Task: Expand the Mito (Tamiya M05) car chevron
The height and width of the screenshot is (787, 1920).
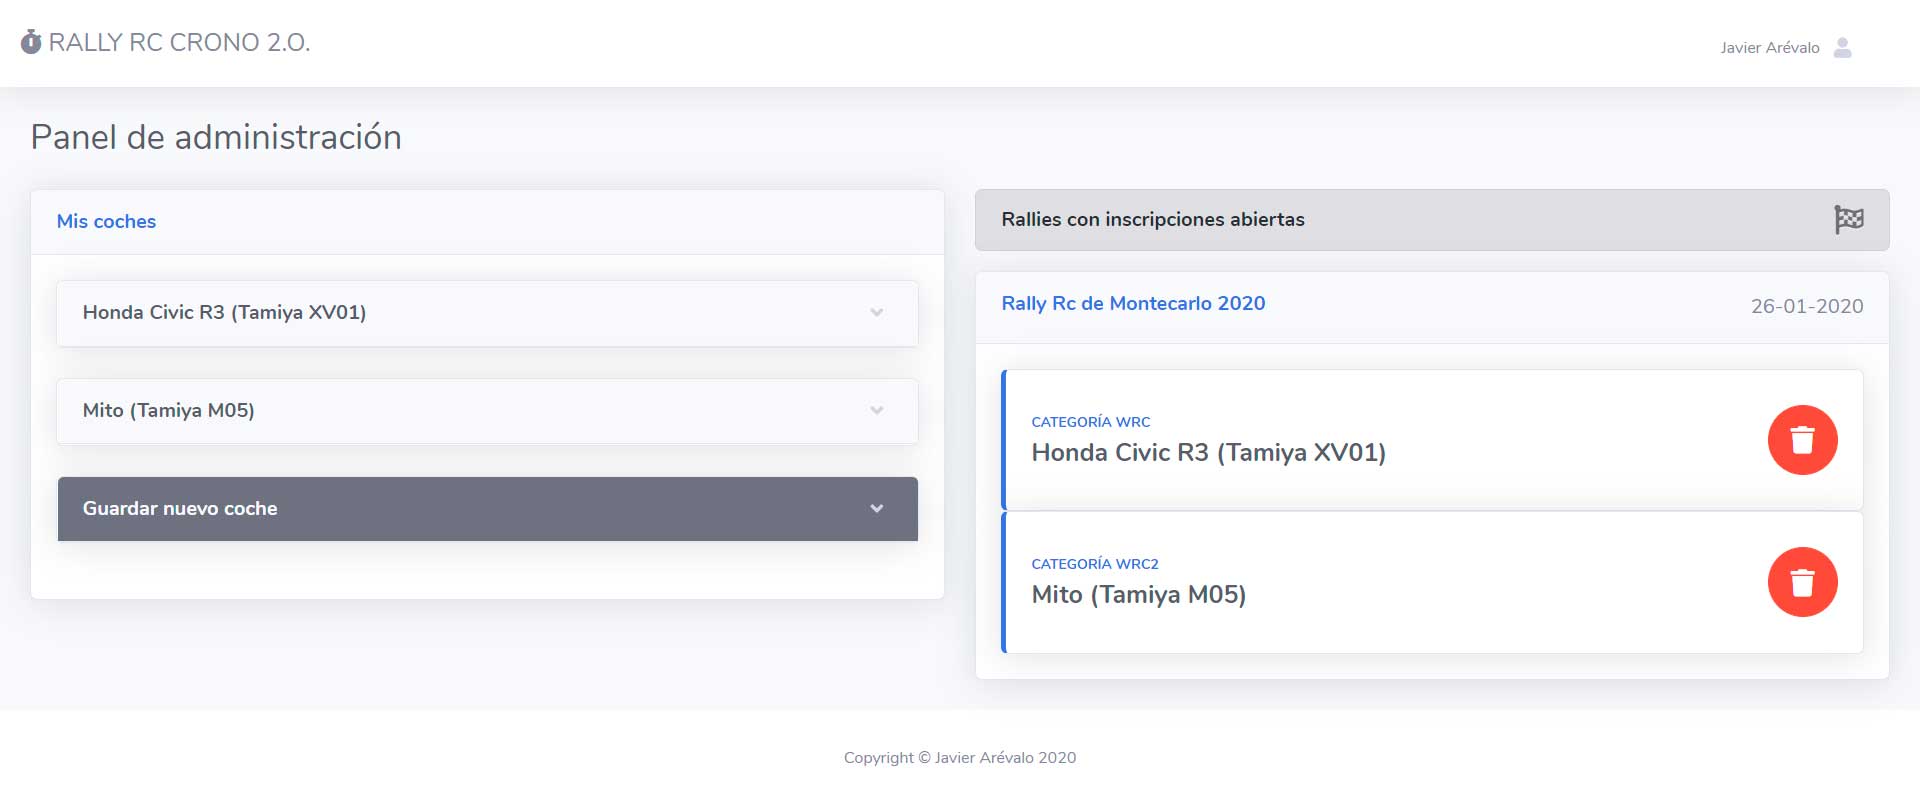Action: [876, 410]
